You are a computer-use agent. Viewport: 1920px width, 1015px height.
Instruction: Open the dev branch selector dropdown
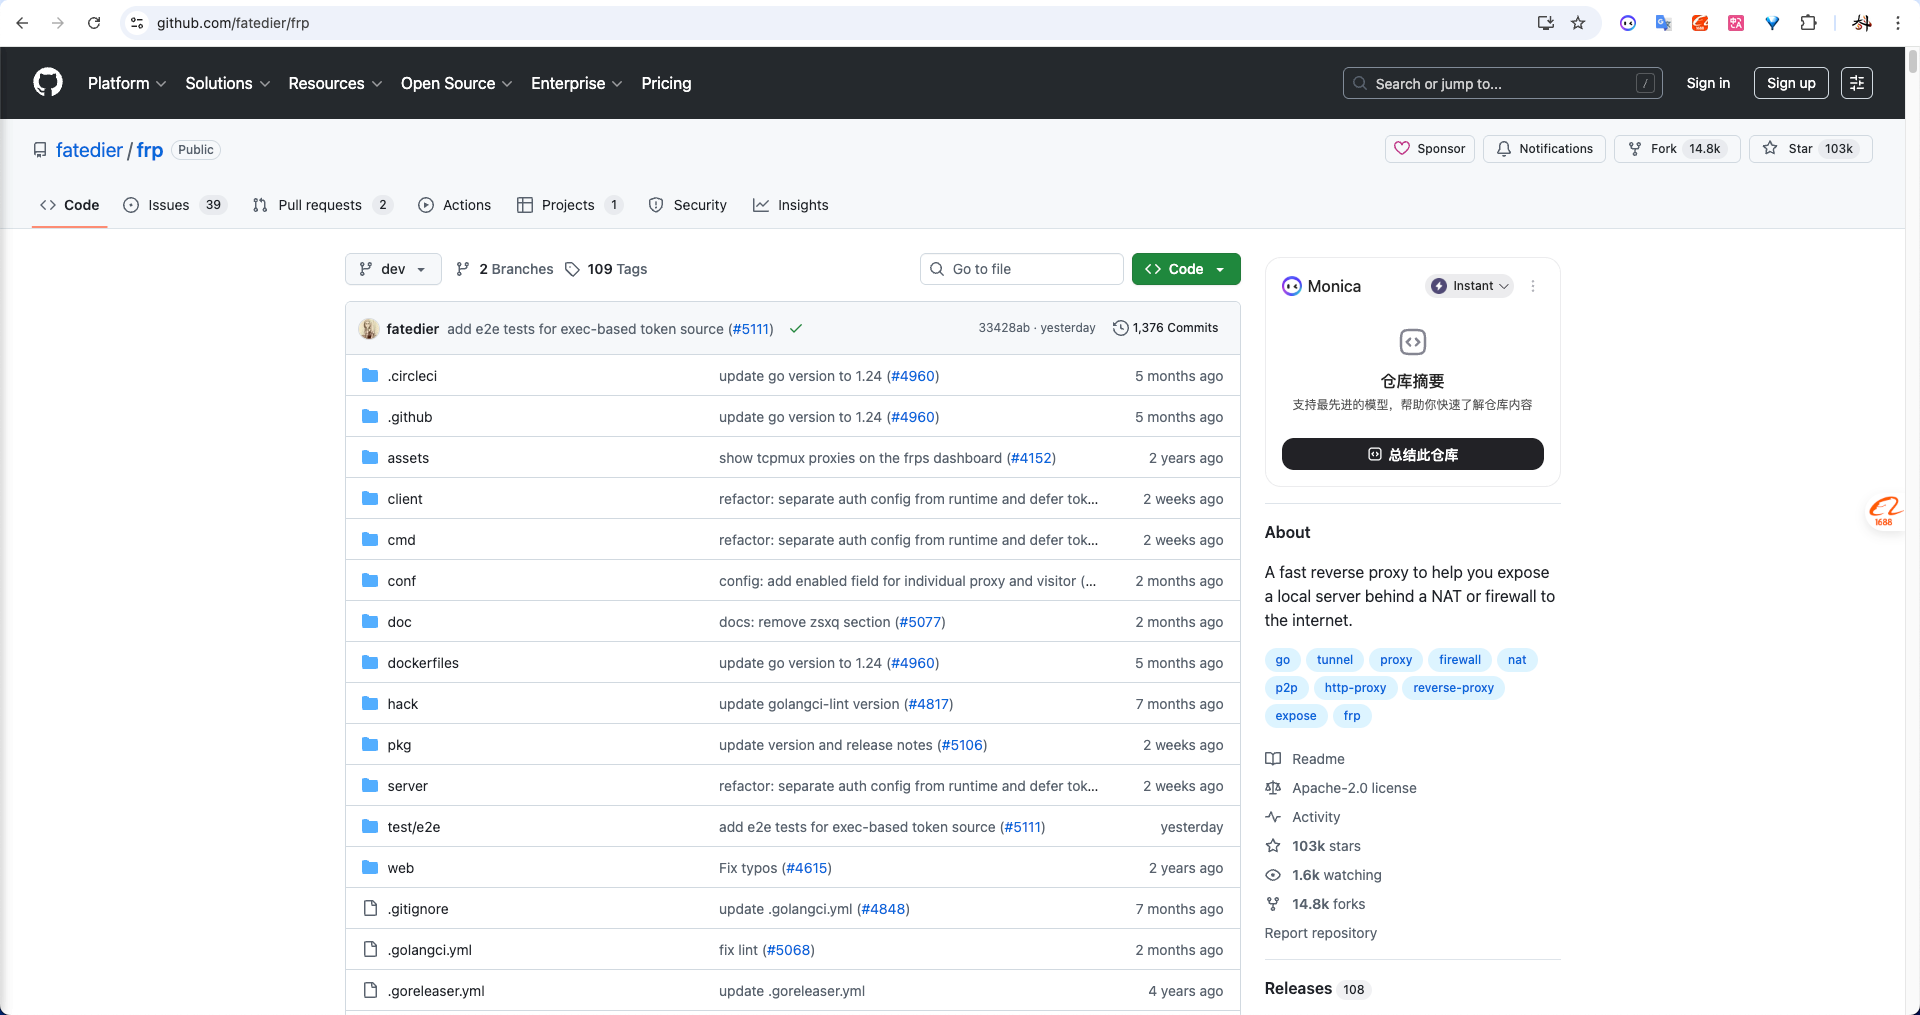pyautogui.click(x=393, y=269)
